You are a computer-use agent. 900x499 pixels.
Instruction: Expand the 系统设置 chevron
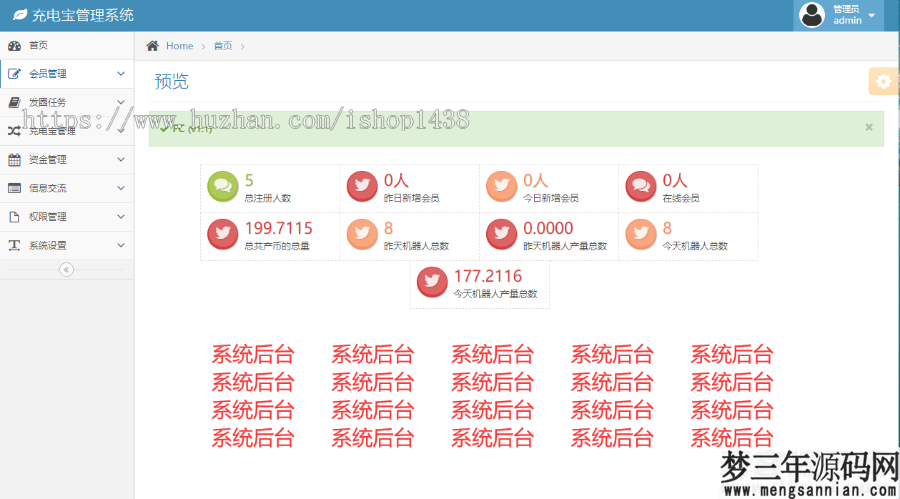(x=121, y=245)
